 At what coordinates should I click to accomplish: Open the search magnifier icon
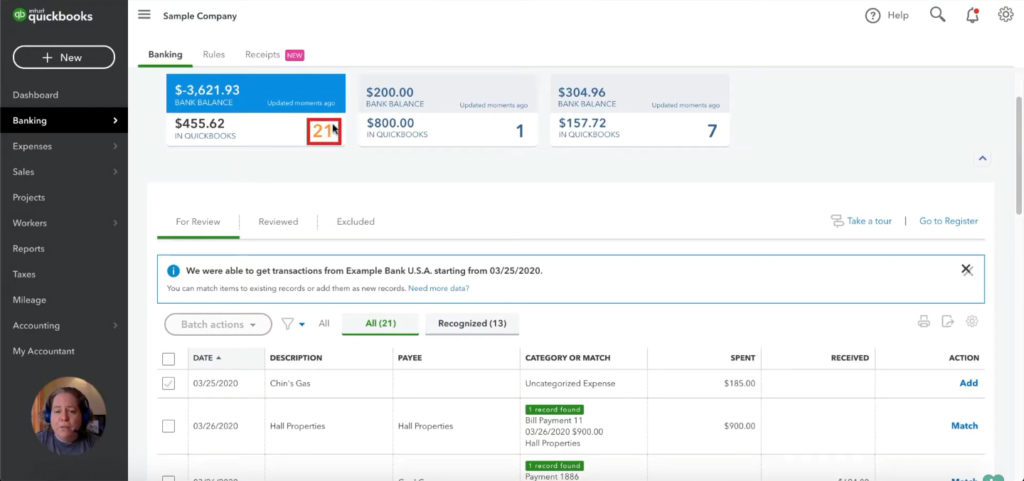[x=937, y=15]
